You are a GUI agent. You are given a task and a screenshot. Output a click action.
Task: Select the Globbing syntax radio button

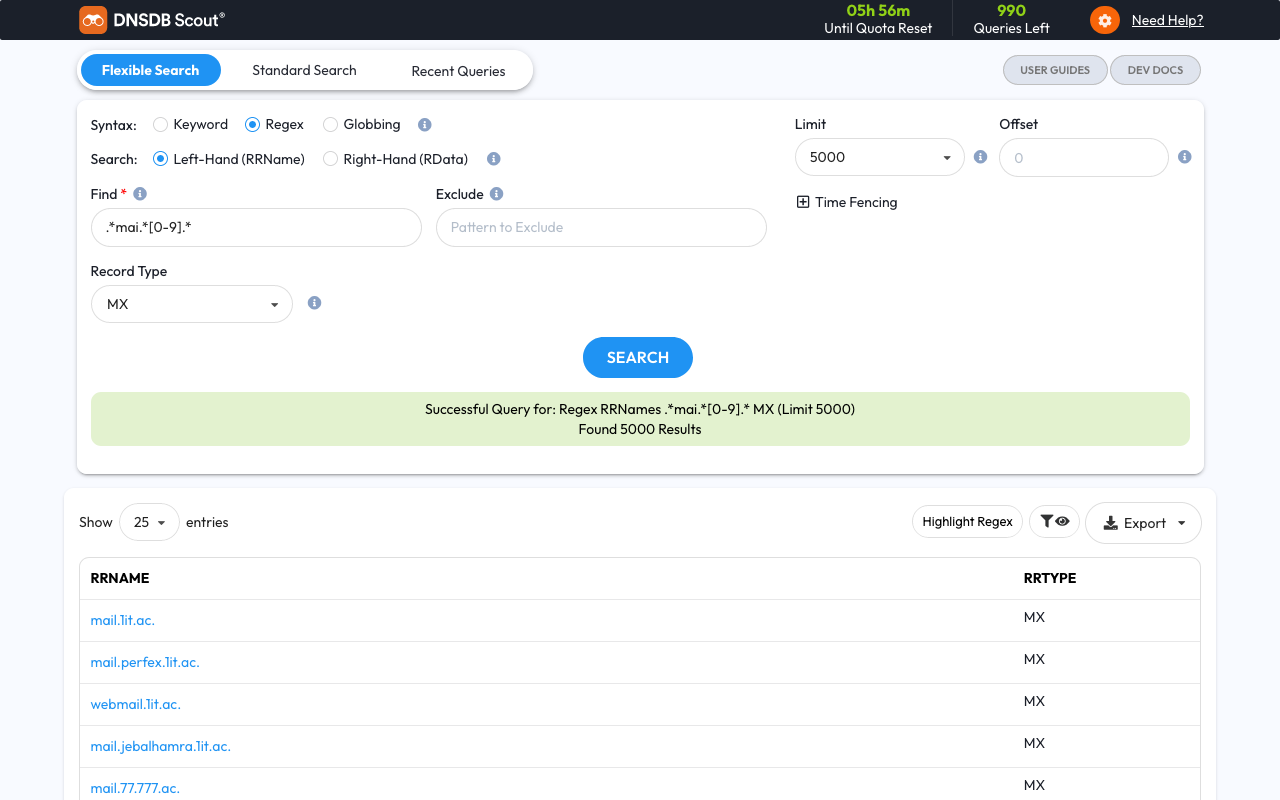point(330,125)
